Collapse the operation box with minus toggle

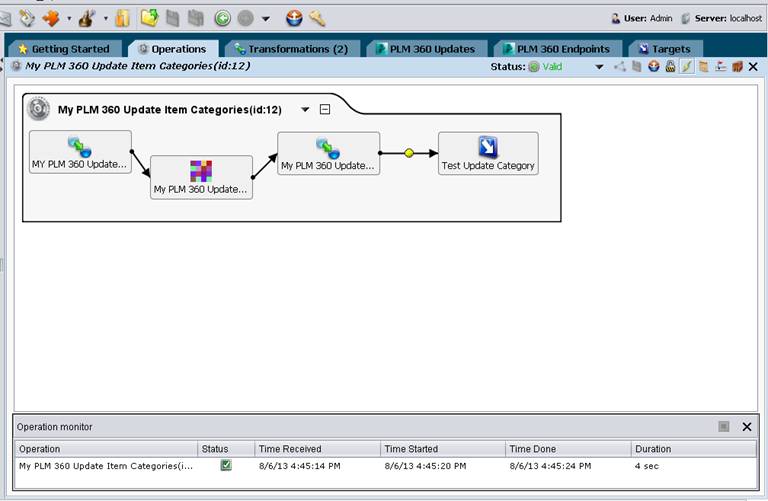(x=325, y=109)
